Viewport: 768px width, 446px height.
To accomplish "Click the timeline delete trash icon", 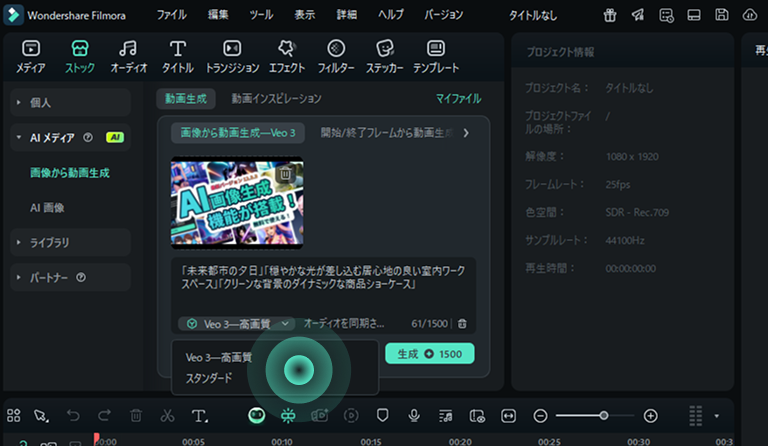I will (x=136, y=416).
